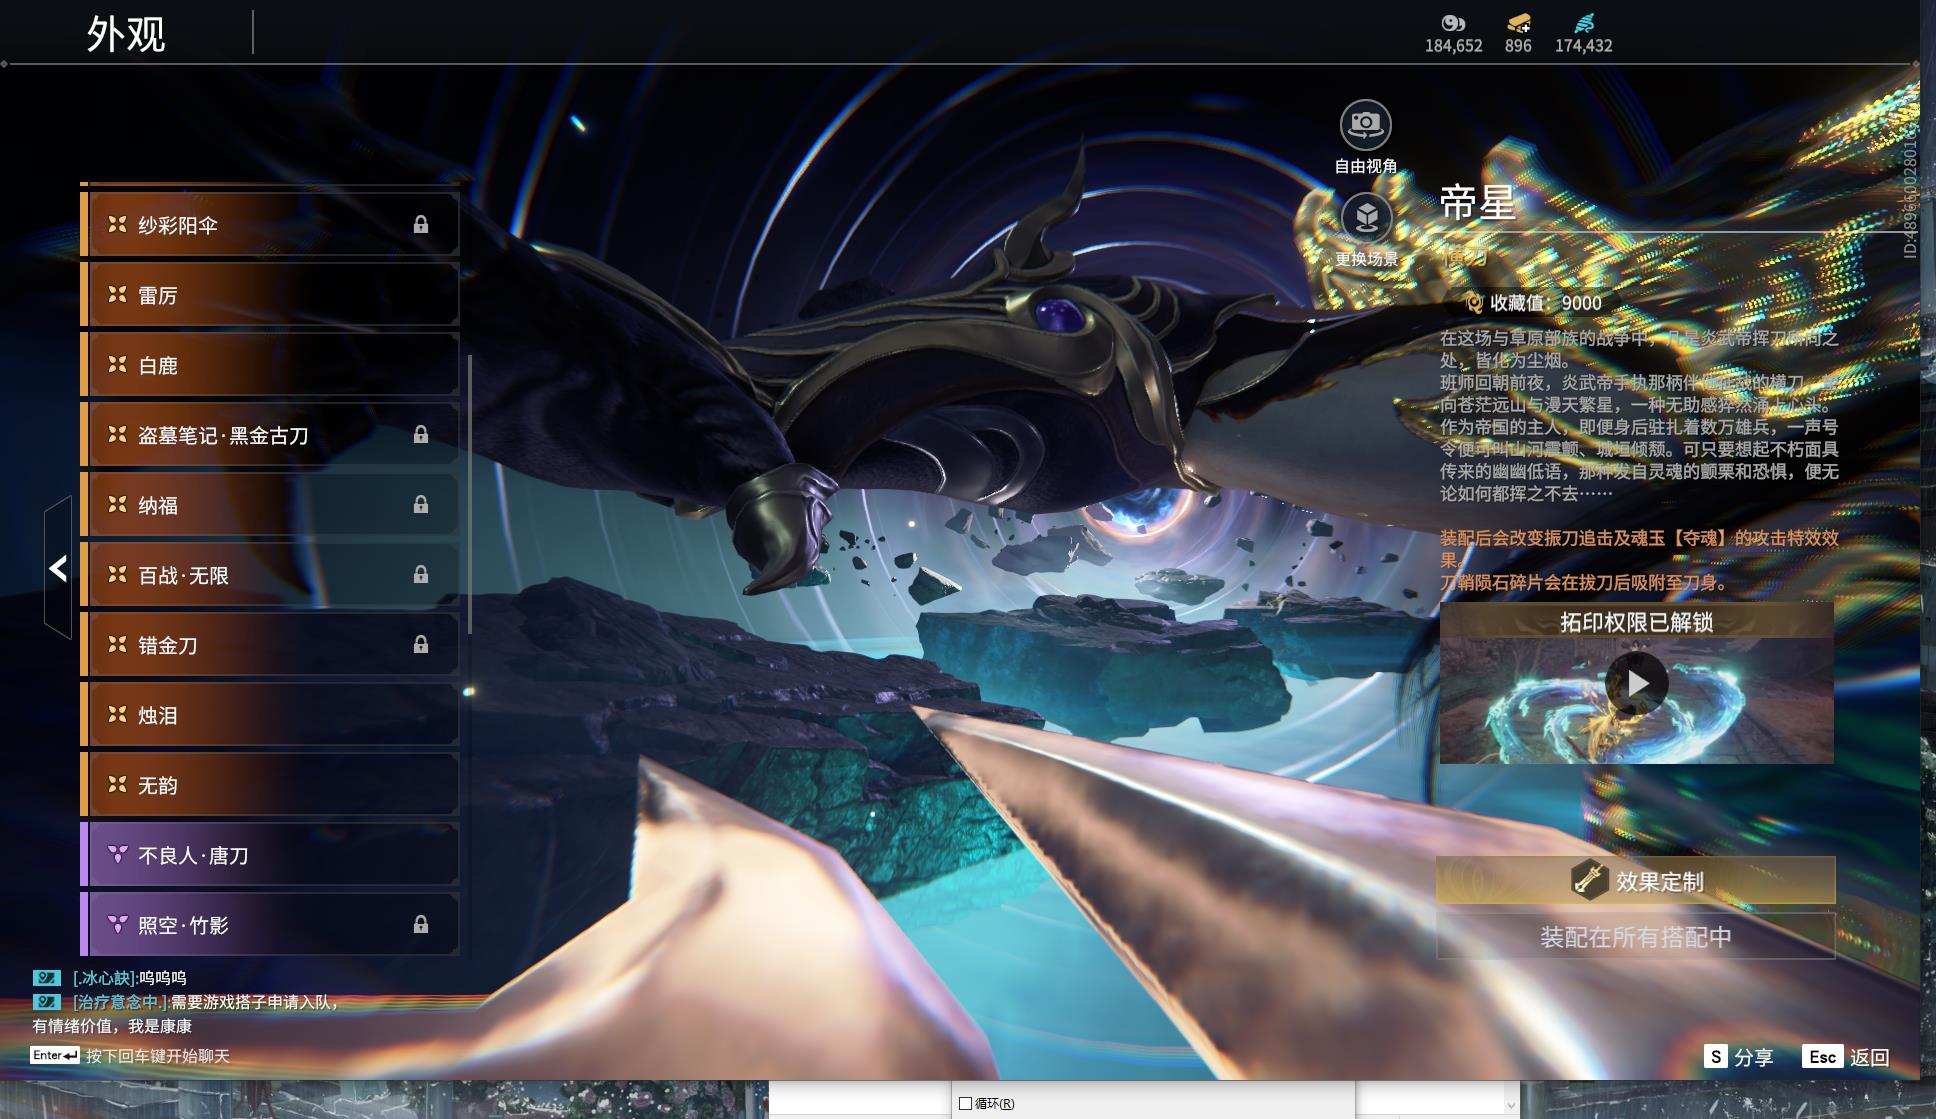Click the 装配在所有搭配中 button
Image resolution: width=1936 pixels, height=1119 pixels.
[x=1636, y=937]
